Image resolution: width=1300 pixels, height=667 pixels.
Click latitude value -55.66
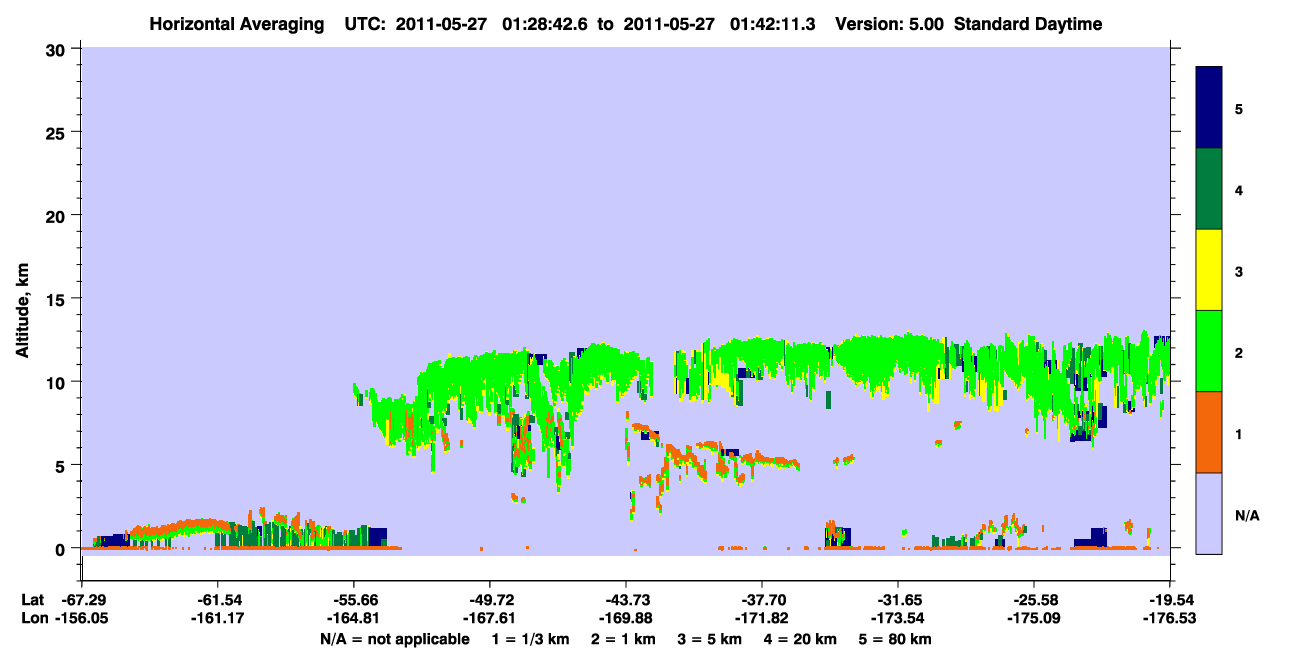click(354, 600)
